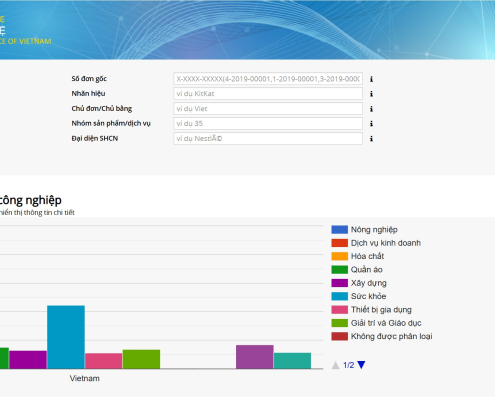Select the Sức khỏe legend label

tap(368, 296)
